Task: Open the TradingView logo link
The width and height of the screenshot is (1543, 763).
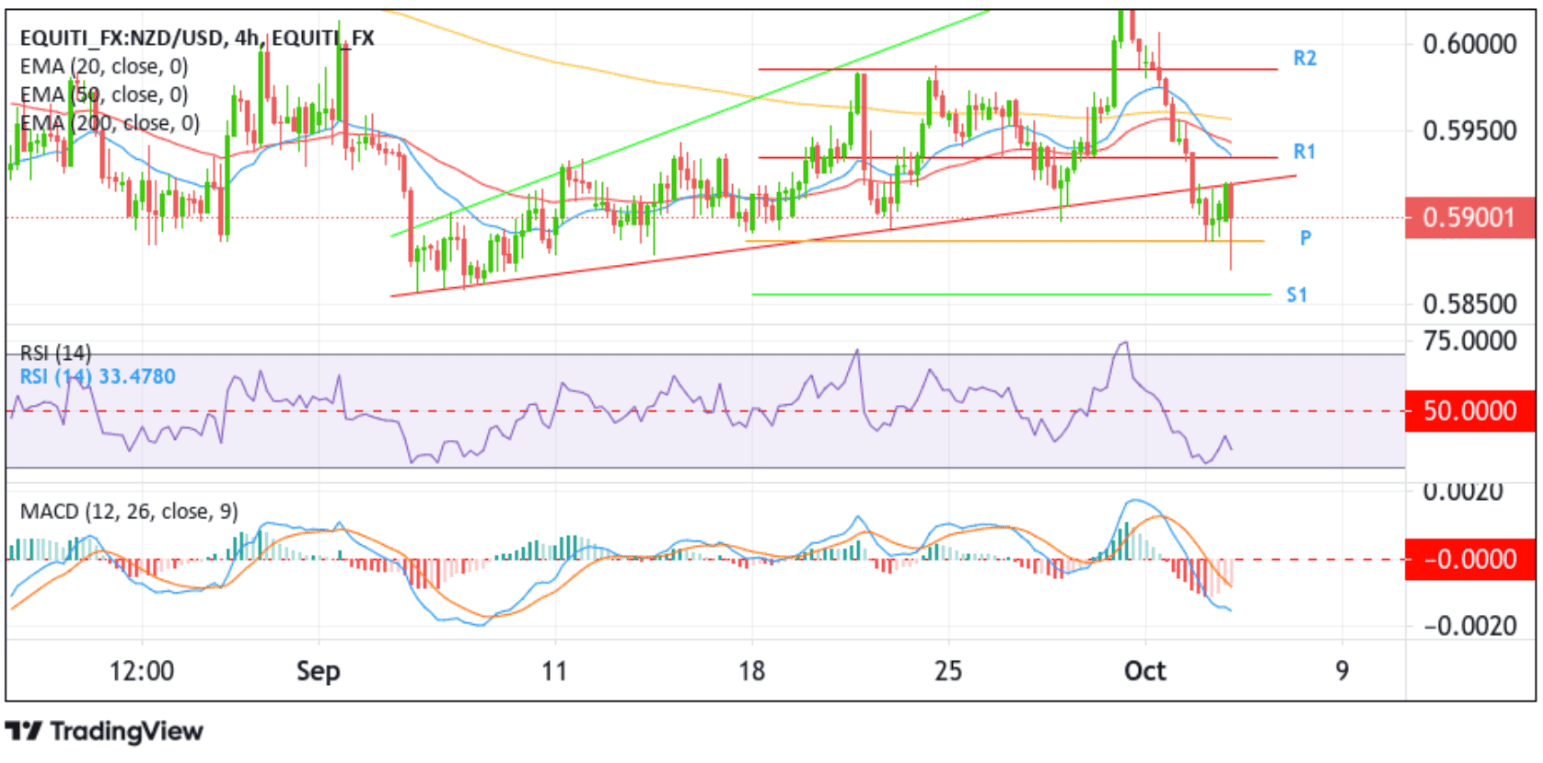Action: pyautogui.click(x=104, y=732)
